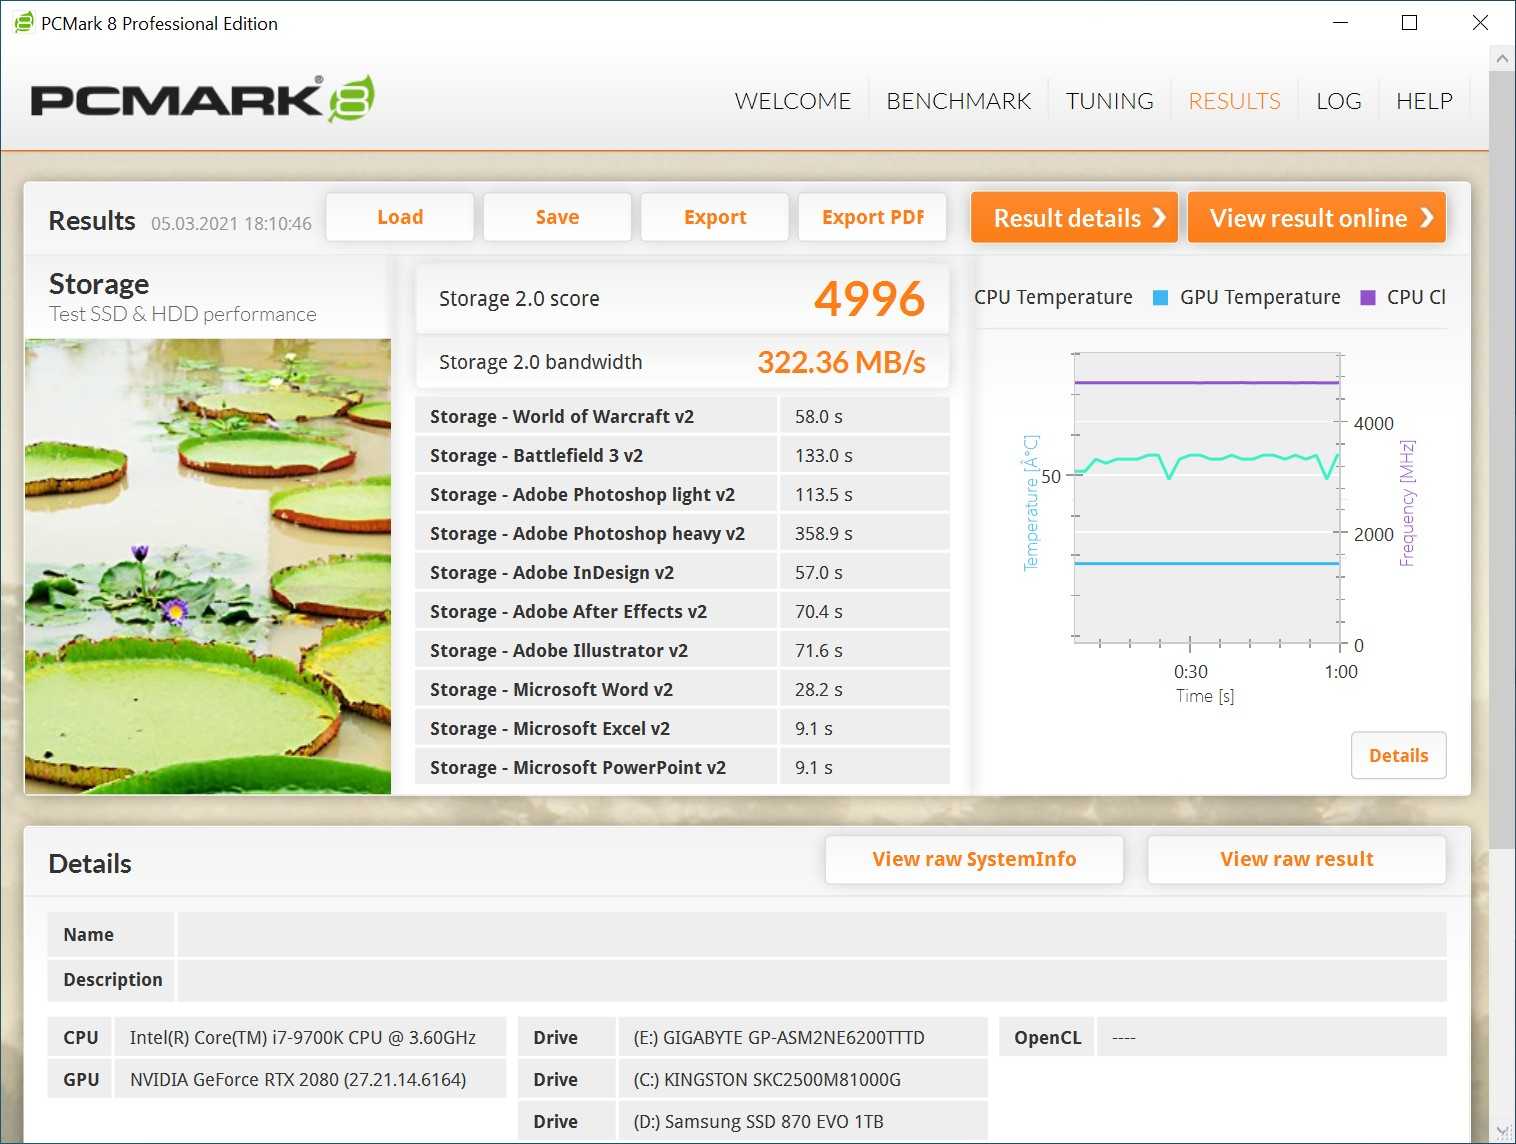Go to the TUNING tab

(1109, 101)
